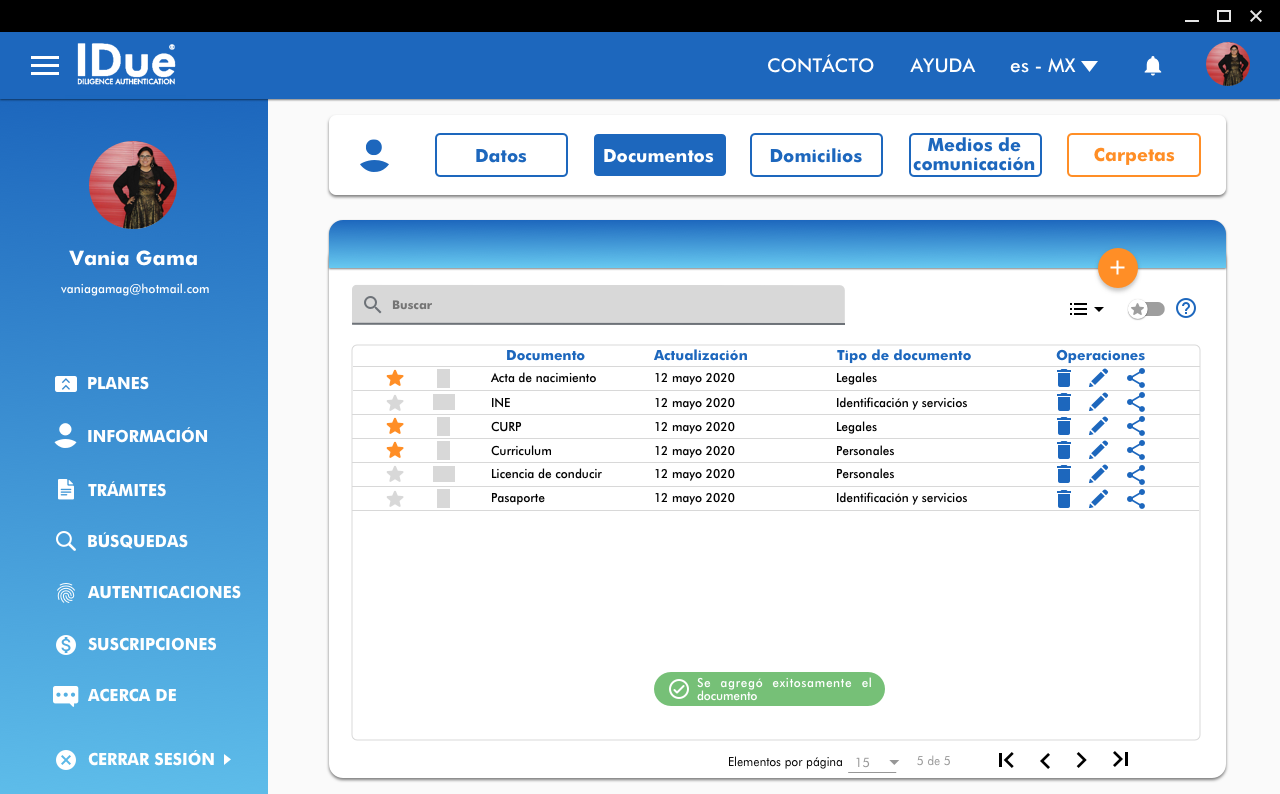Viewport: 1280px width, 794px height.
Task: Go to the last page of results
Action: point(1120,760)
